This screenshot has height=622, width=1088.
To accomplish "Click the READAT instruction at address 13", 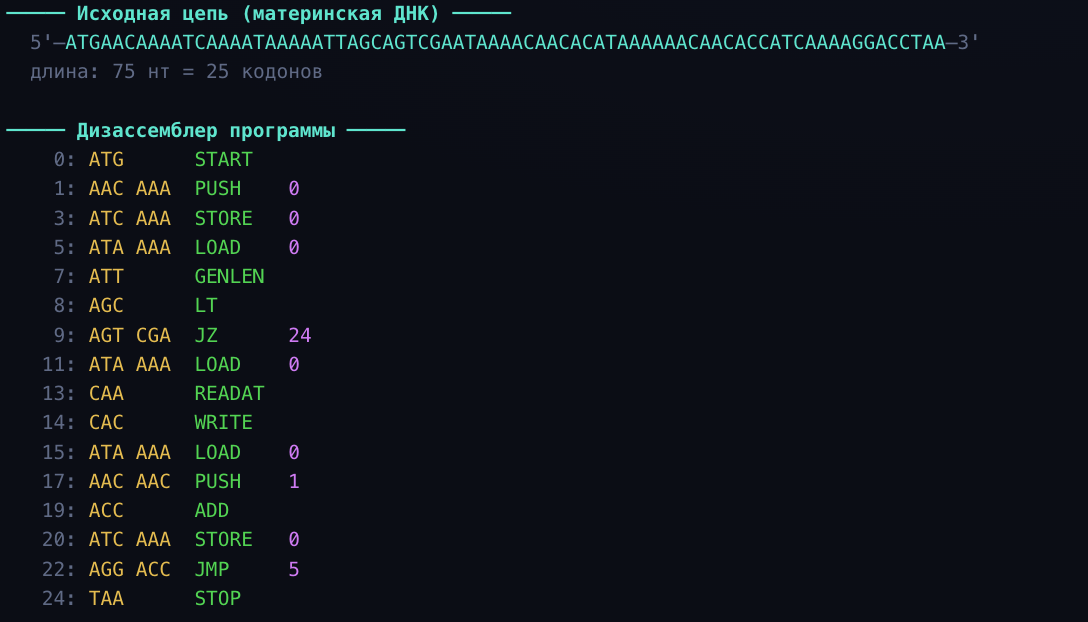I will (229, 394).
